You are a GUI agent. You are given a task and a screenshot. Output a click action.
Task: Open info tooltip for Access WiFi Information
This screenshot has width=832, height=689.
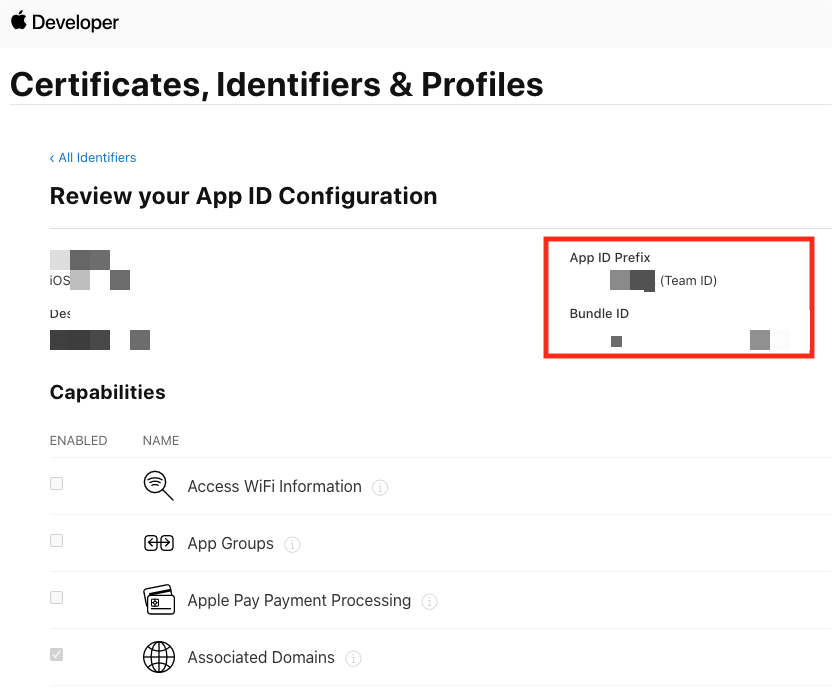(x=380, y=488)
